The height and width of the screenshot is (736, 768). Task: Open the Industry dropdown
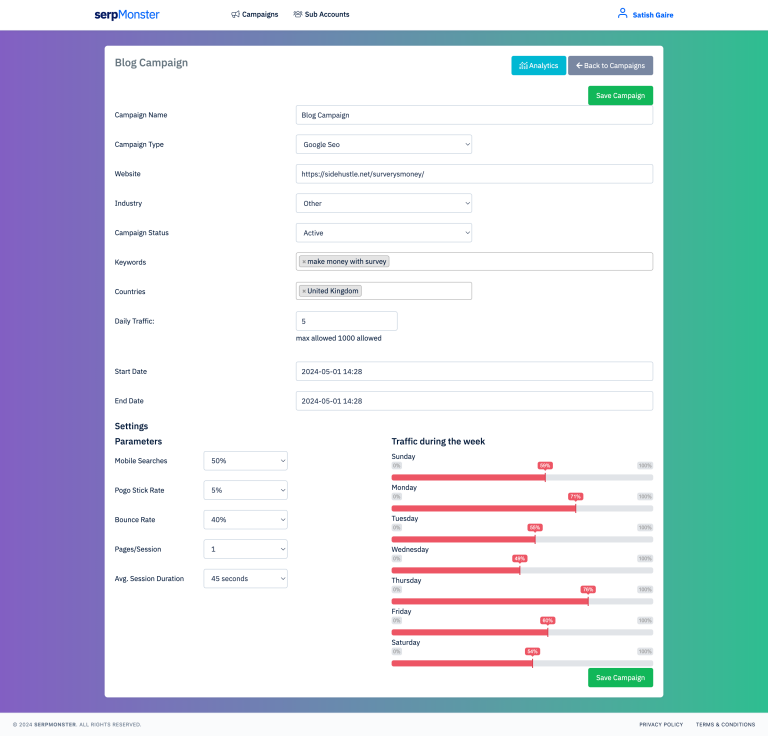click(384, 203)
